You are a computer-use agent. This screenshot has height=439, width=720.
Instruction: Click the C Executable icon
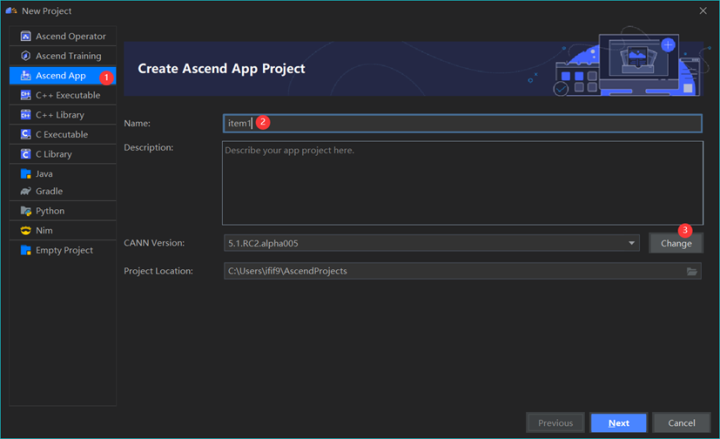(x=26, y=135)
